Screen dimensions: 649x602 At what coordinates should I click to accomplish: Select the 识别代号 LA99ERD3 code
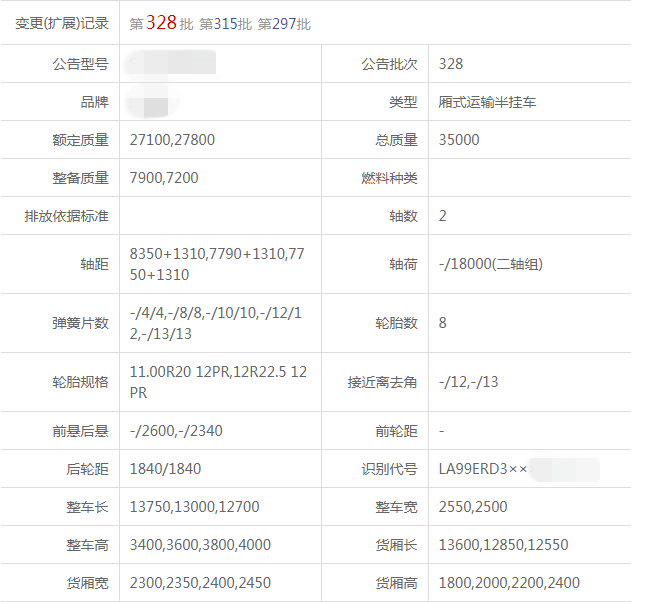(x=482, y=469)
